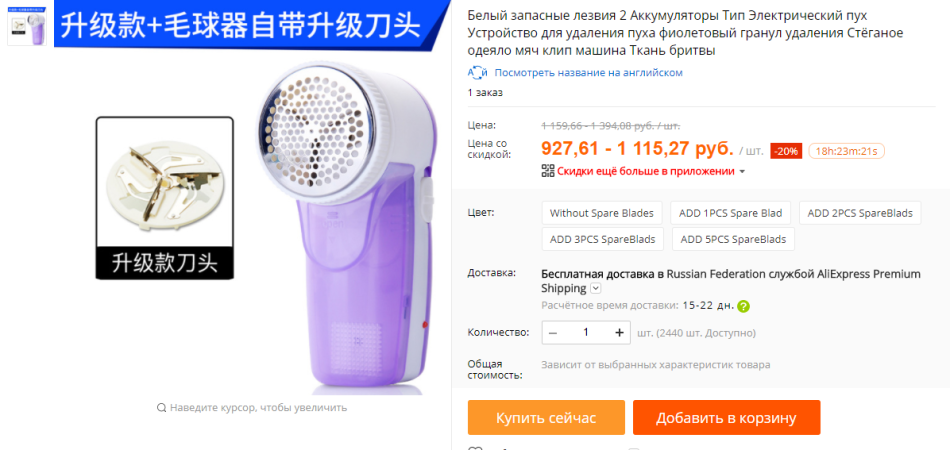Choose the ADD 3PCS SpareBlads variant
This screenshot has height=450, width=950.
[x=602, y=239]
